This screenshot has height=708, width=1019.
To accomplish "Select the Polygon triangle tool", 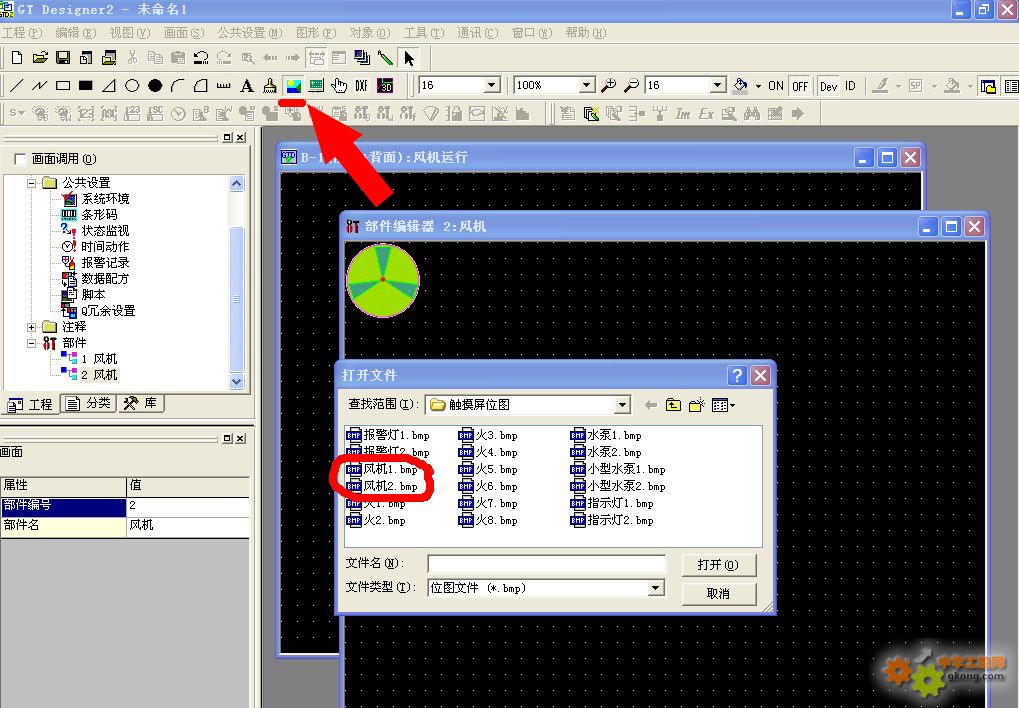I will [x=109, y=85].
